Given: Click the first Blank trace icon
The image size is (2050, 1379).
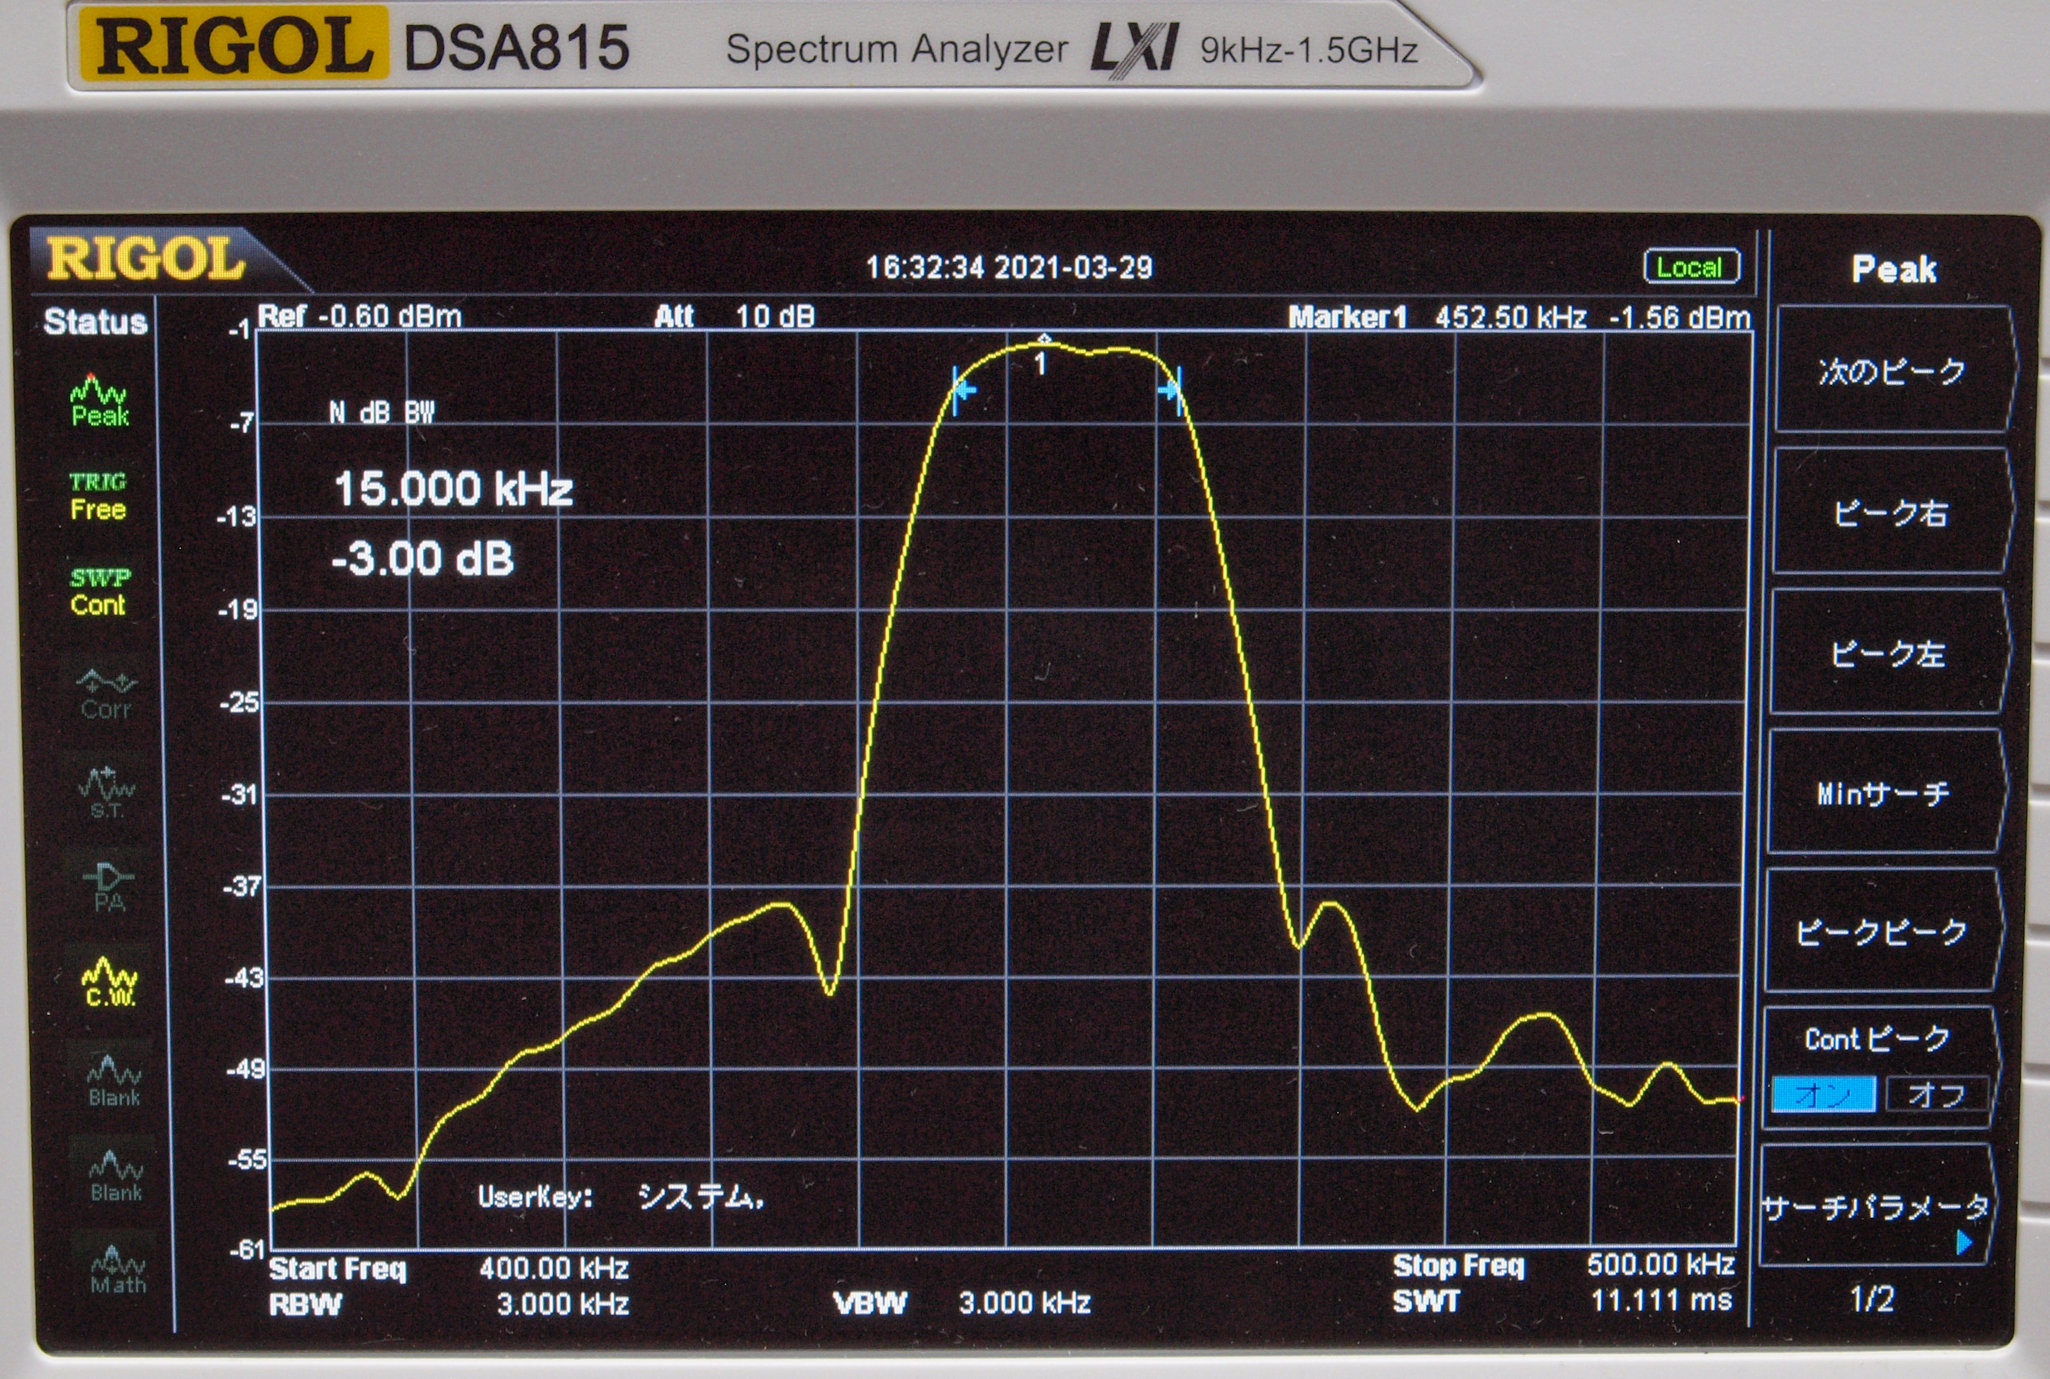Looking at the screenshot, I should (x=114, y=1080).
